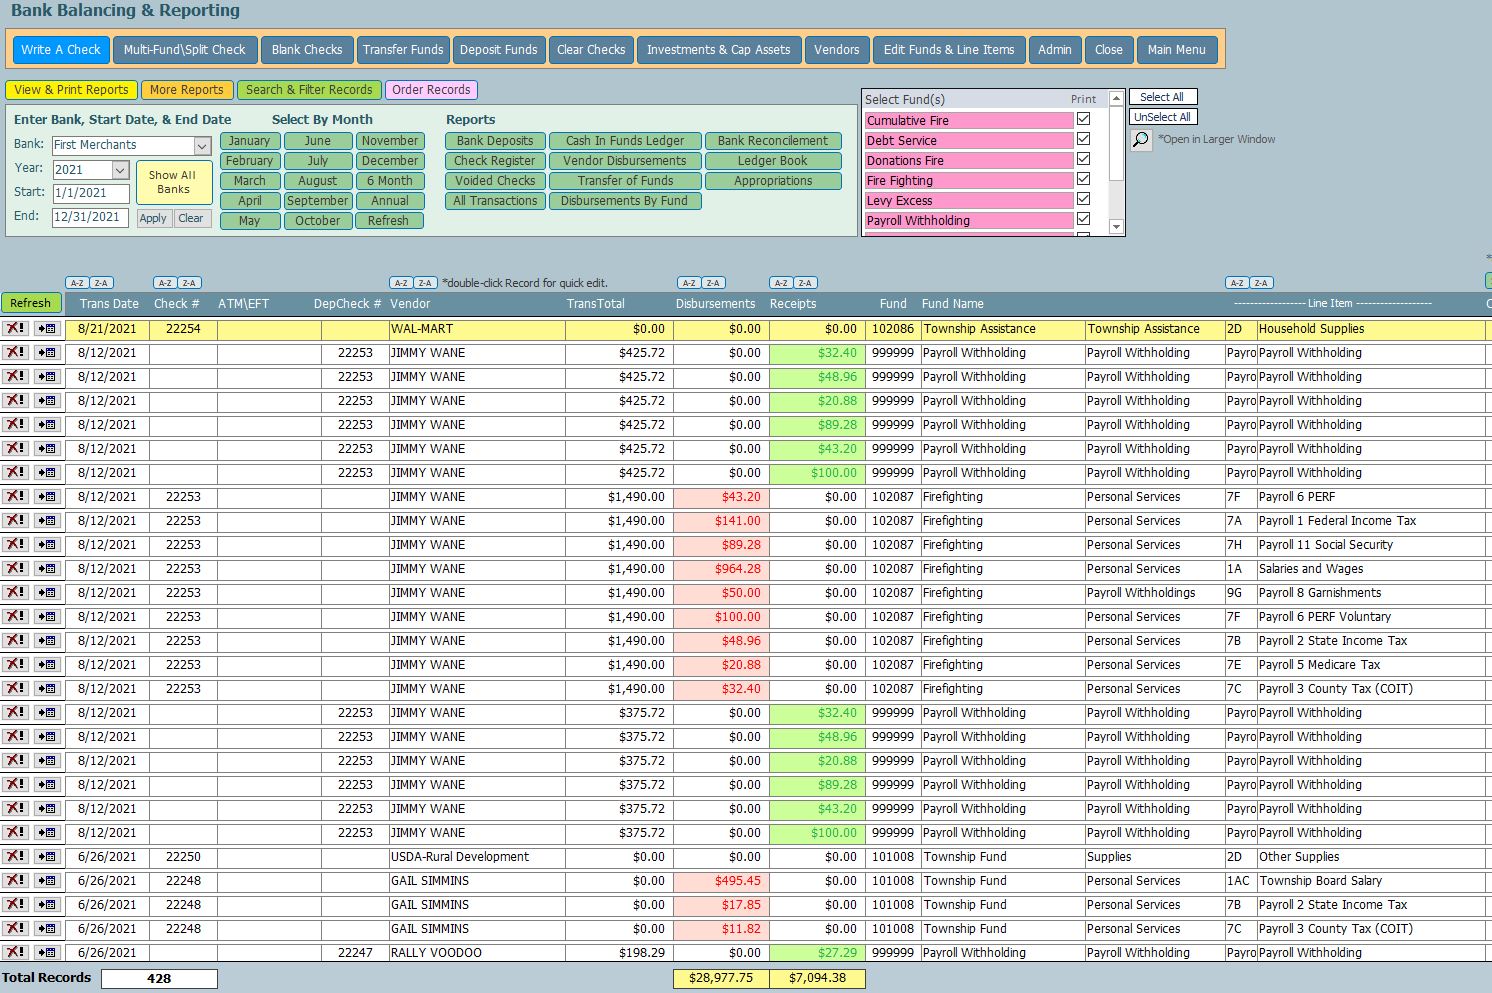The width and height of the screenshot is (1492, 993).
Task: Click the Bank Reconcilement report button
Action: pyautogui.click(x=772, y=141)
